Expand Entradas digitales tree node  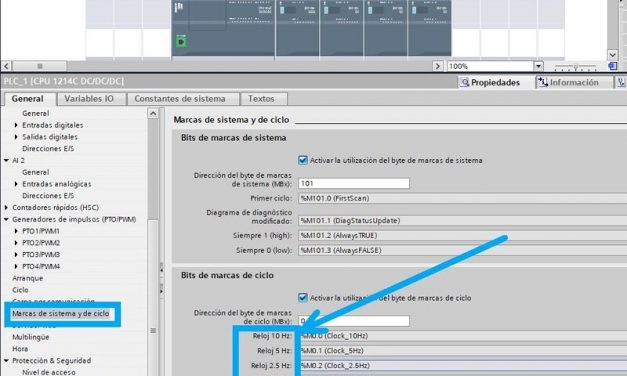point(16,125)
